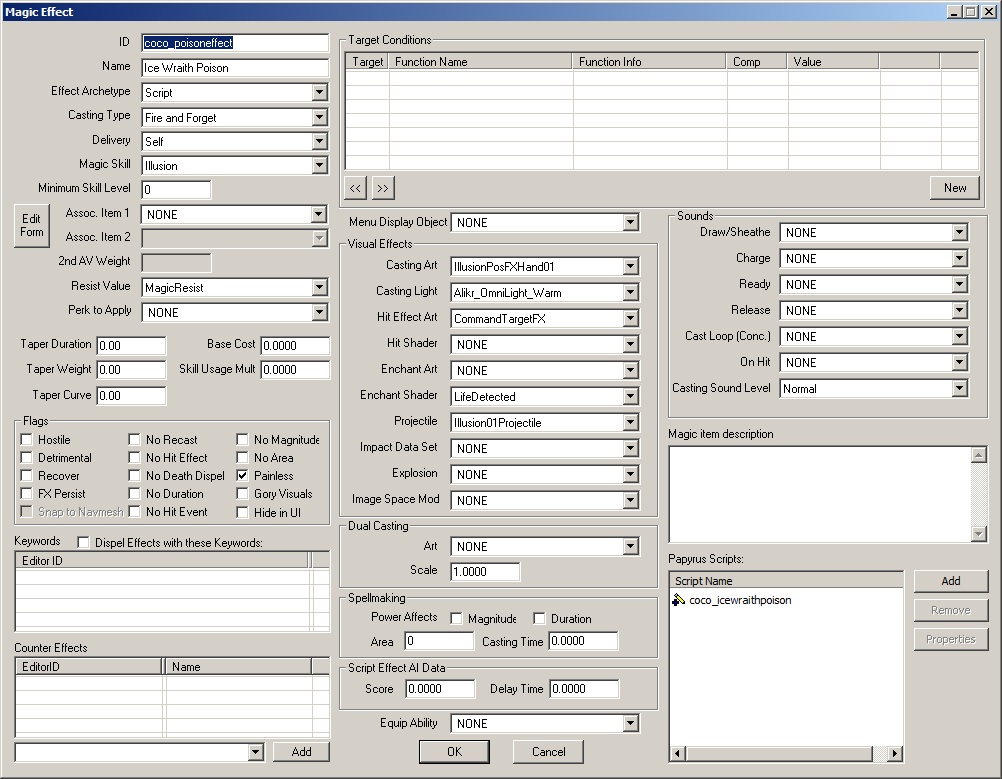The height and width of the screenshot is (779, 1002).
Task: Open the Casting Art dropdown
Action: pyautogui.click(x=629, y=267)
